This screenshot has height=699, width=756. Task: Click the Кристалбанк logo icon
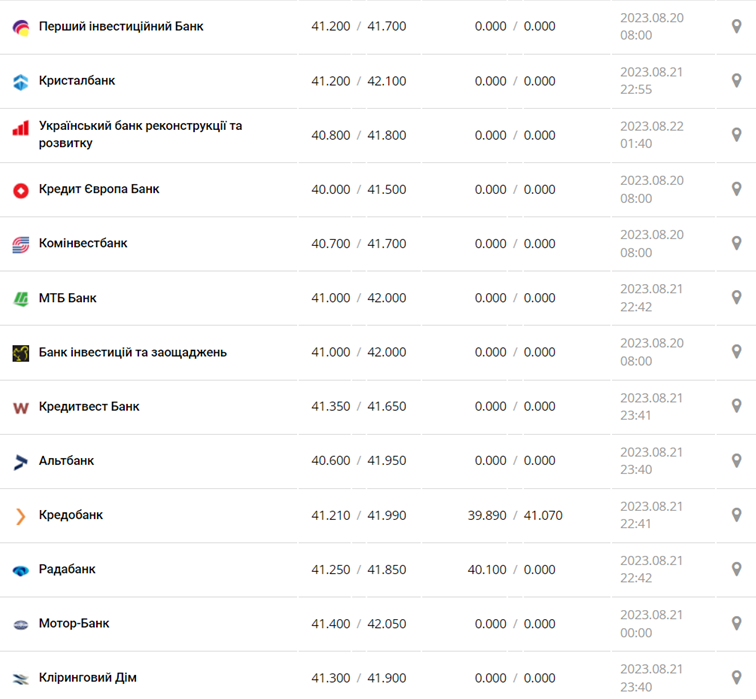coord(21,82)
